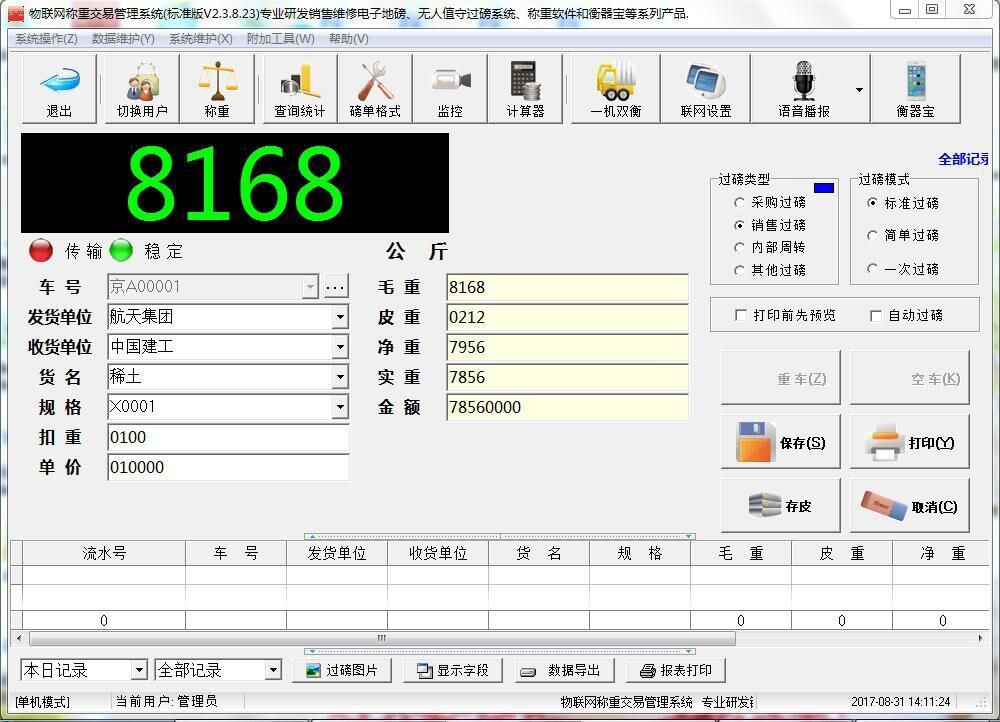Open the 货名 dropdown list

click(340, 378)
